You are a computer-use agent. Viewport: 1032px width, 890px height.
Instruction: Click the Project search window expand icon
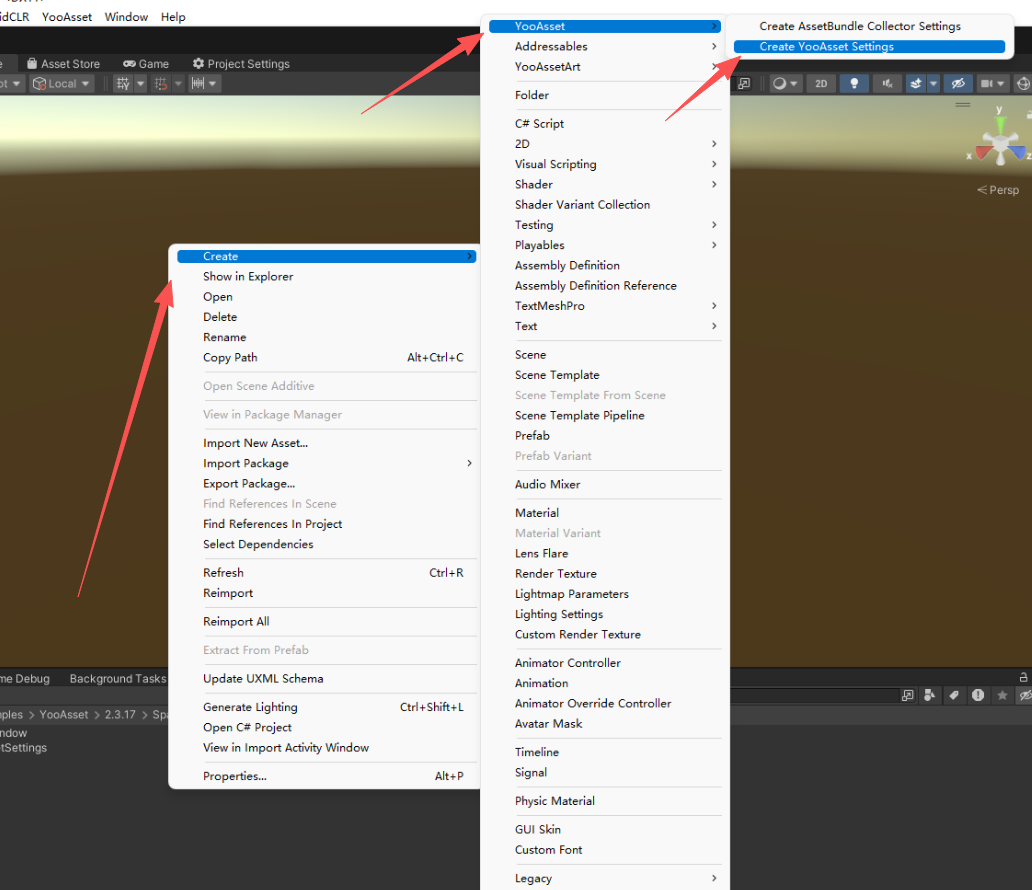click(908, 695)
